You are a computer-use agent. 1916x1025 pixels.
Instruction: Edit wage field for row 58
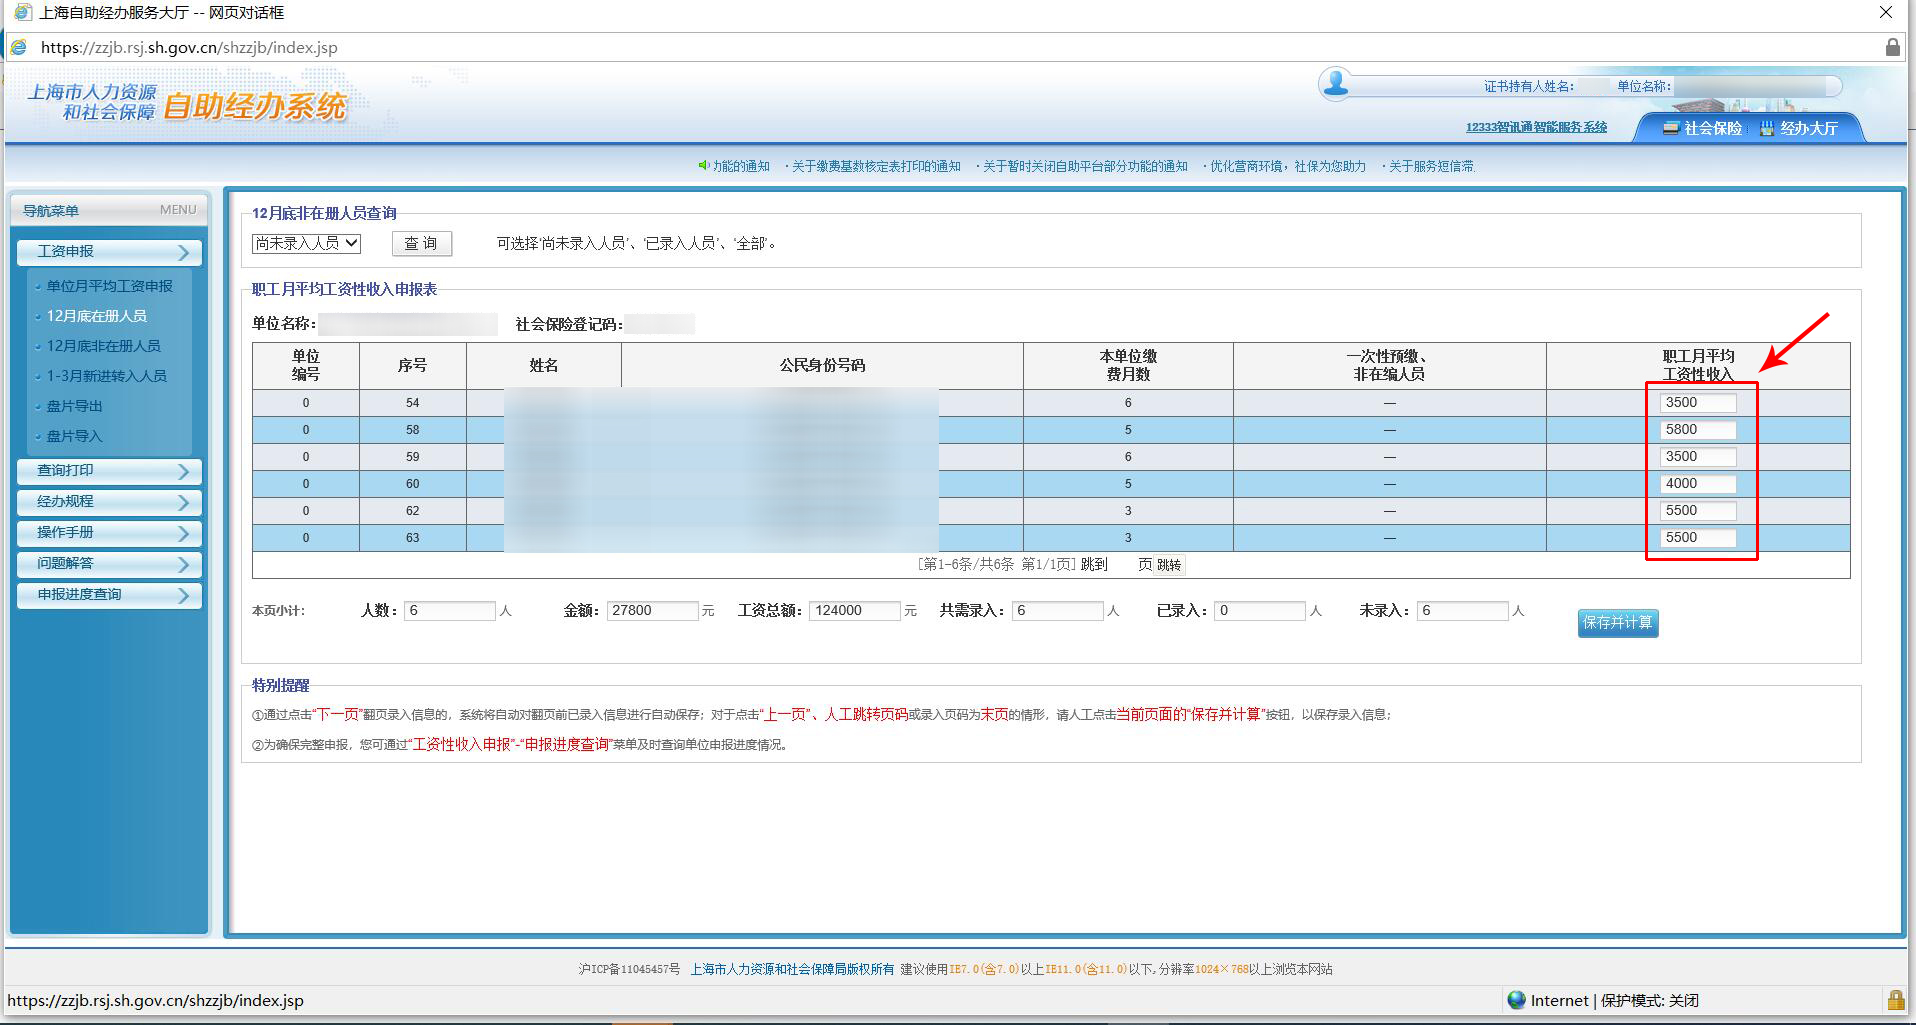coord(1698,430)
